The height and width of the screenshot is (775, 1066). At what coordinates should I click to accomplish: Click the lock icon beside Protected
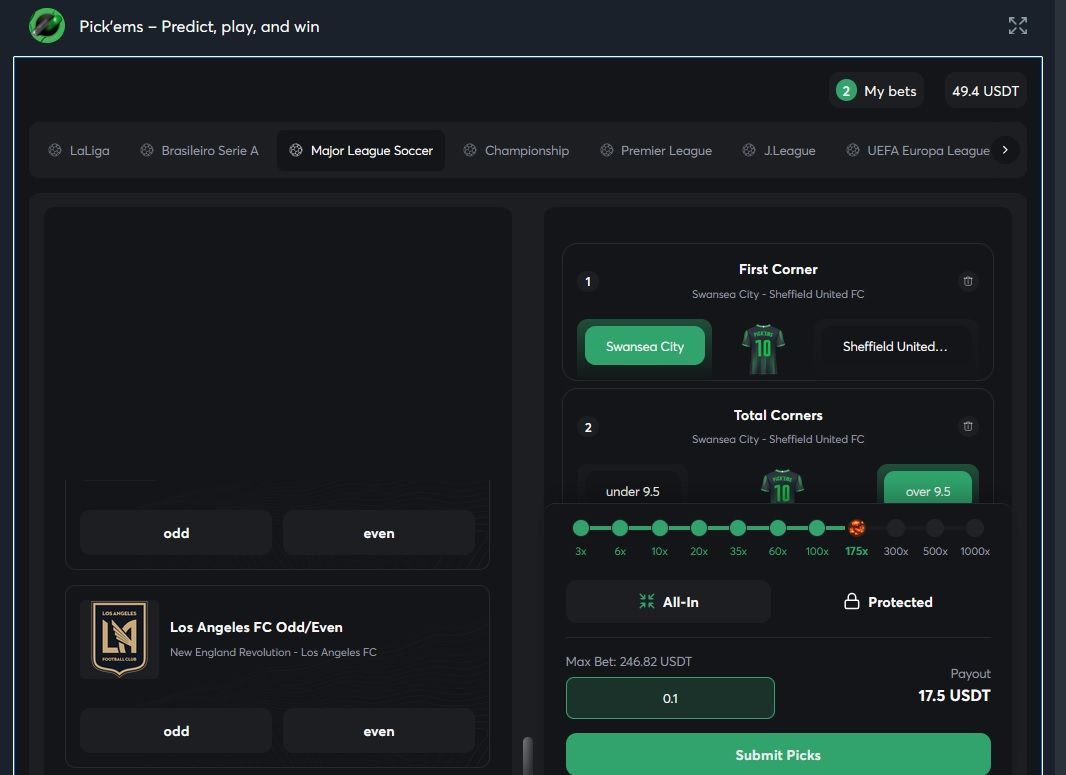(x=852, y=602)
